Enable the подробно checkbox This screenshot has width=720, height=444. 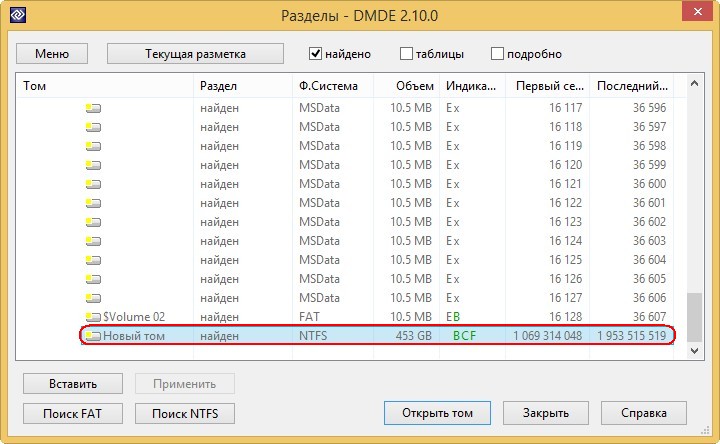pos(497,54)
